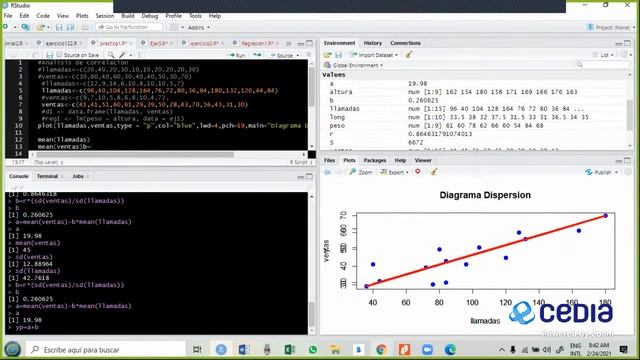Click the open file folder icon

[x=40, y=27]
